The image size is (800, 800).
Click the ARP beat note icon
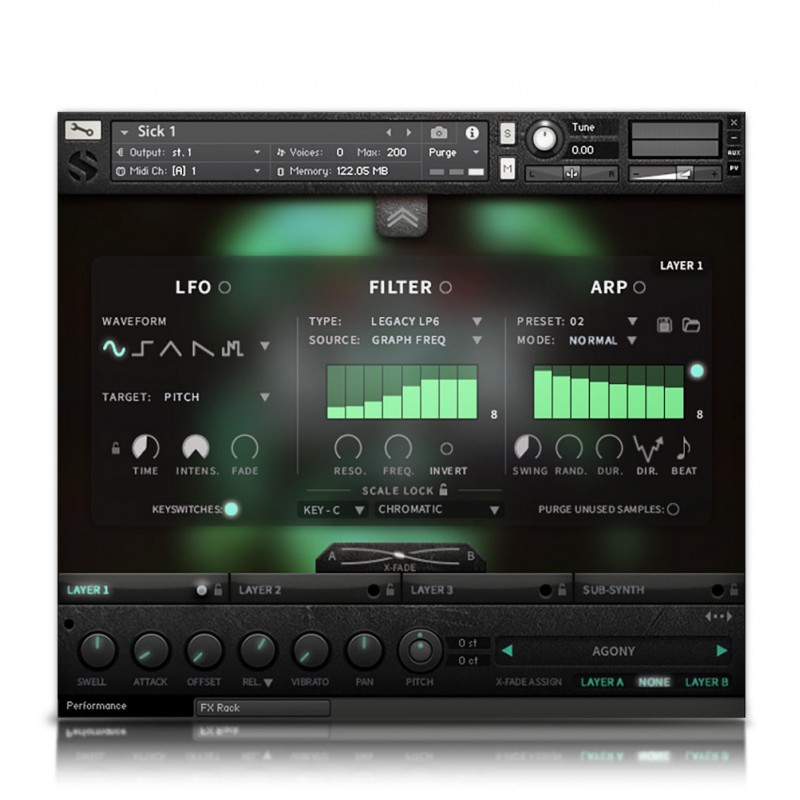pyautogui.click(x=684, y=448)
